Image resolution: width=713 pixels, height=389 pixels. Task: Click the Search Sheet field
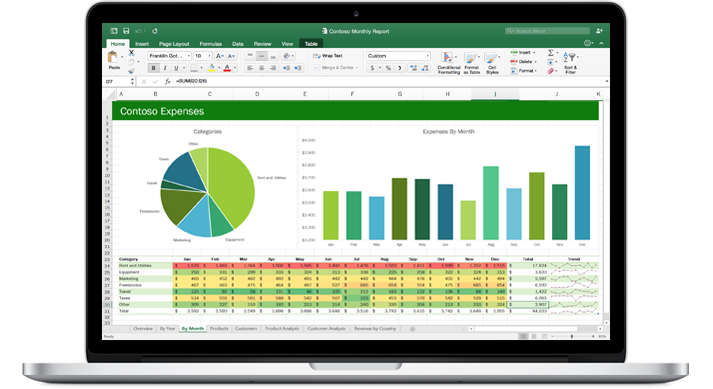[547, 31]
